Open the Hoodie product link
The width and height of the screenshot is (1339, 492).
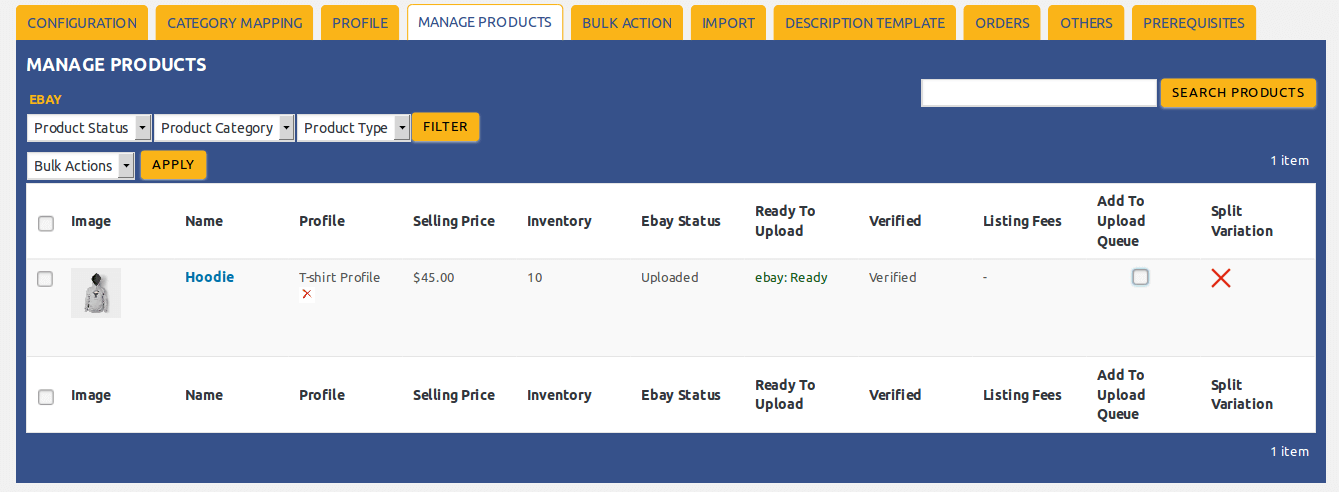point(209,277)
